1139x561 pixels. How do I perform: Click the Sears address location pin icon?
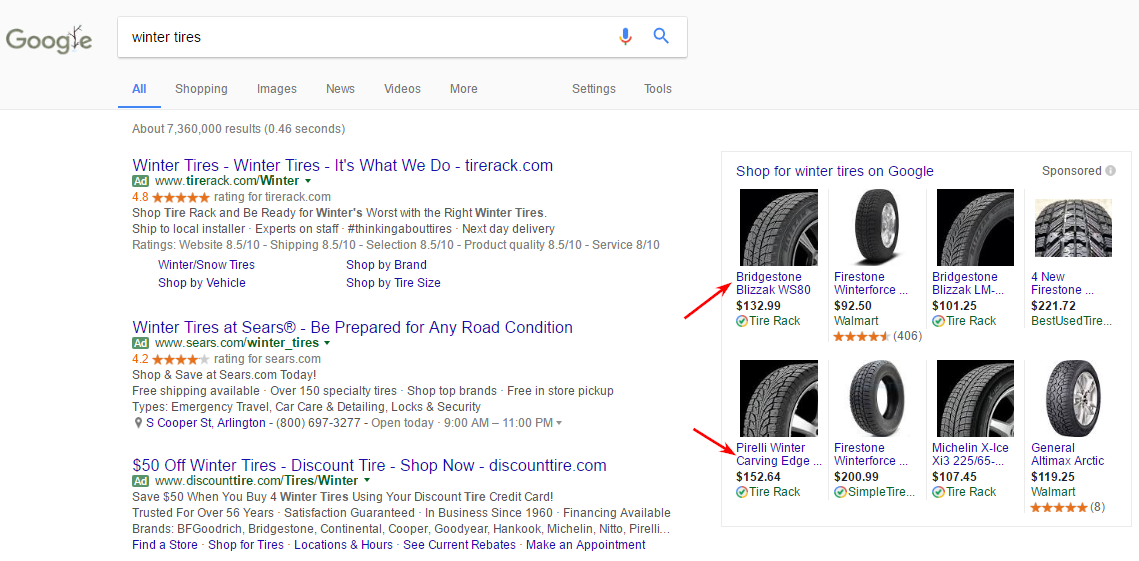138,423
